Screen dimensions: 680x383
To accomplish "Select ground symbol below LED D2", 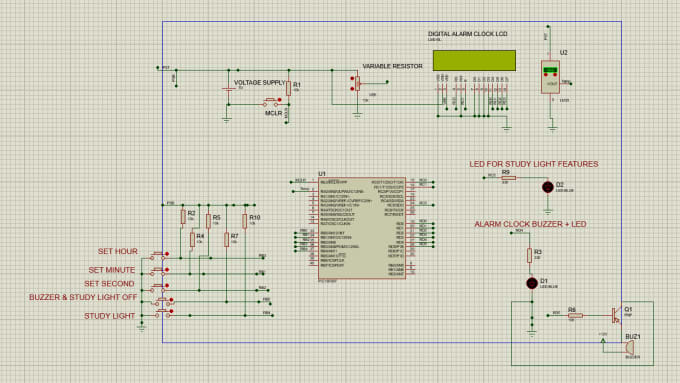I will [548, 212].
